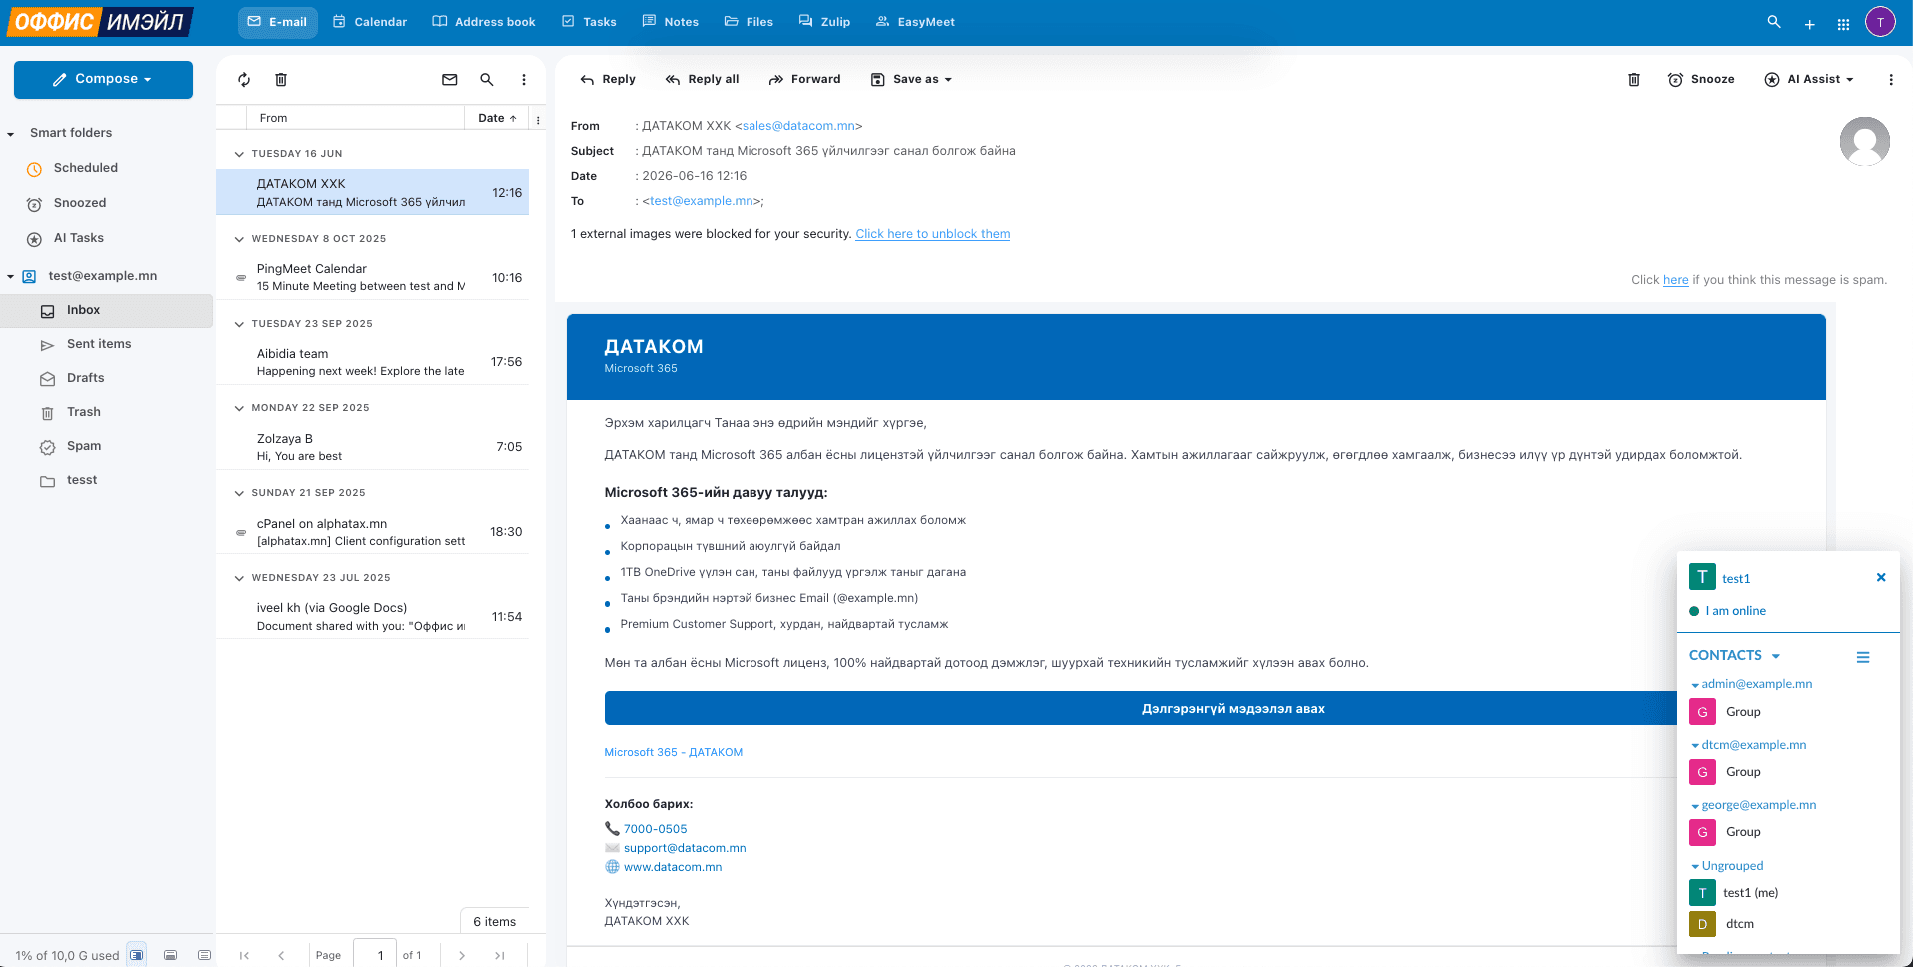Click the Дэлгэрэнгүй мэдээлэл авах button
Screen dimensions: 1913x967
tap(1233, 708)
